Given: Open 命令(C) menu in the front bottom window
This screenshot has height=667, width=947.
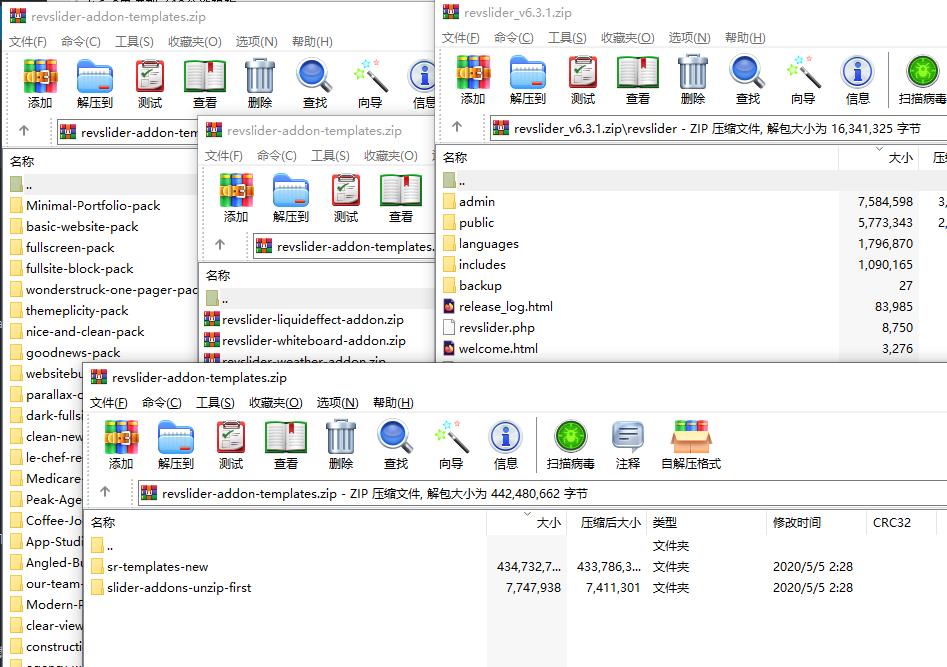Looking at the screenshot, I should pos(161,402).
